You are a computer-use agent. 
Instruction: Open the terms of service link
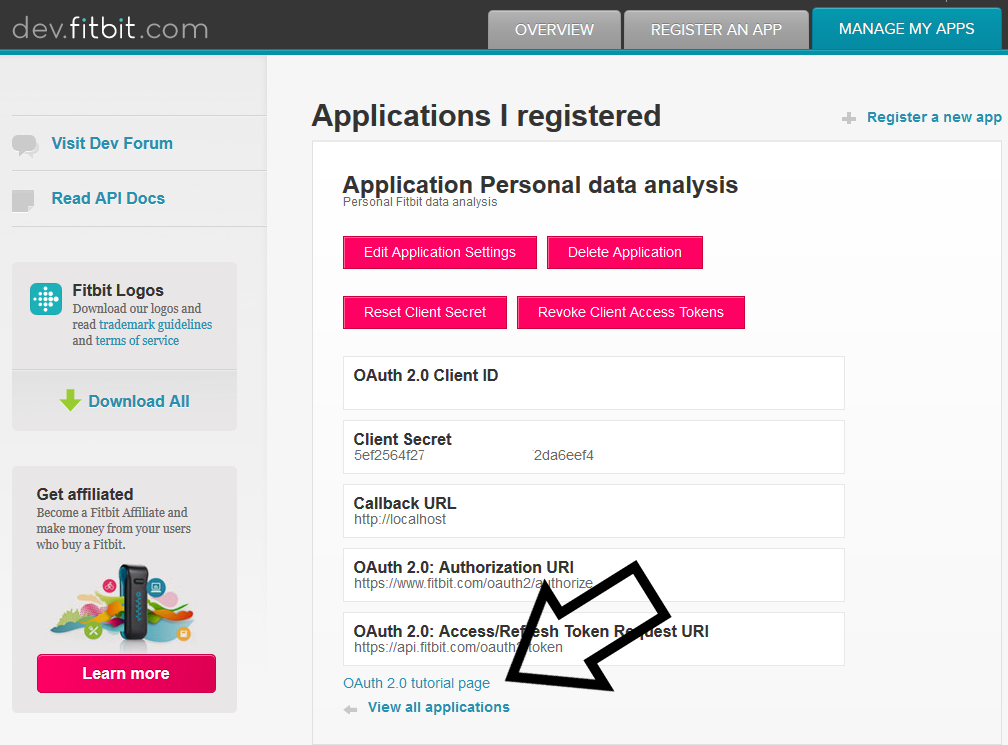coord(137,341)
